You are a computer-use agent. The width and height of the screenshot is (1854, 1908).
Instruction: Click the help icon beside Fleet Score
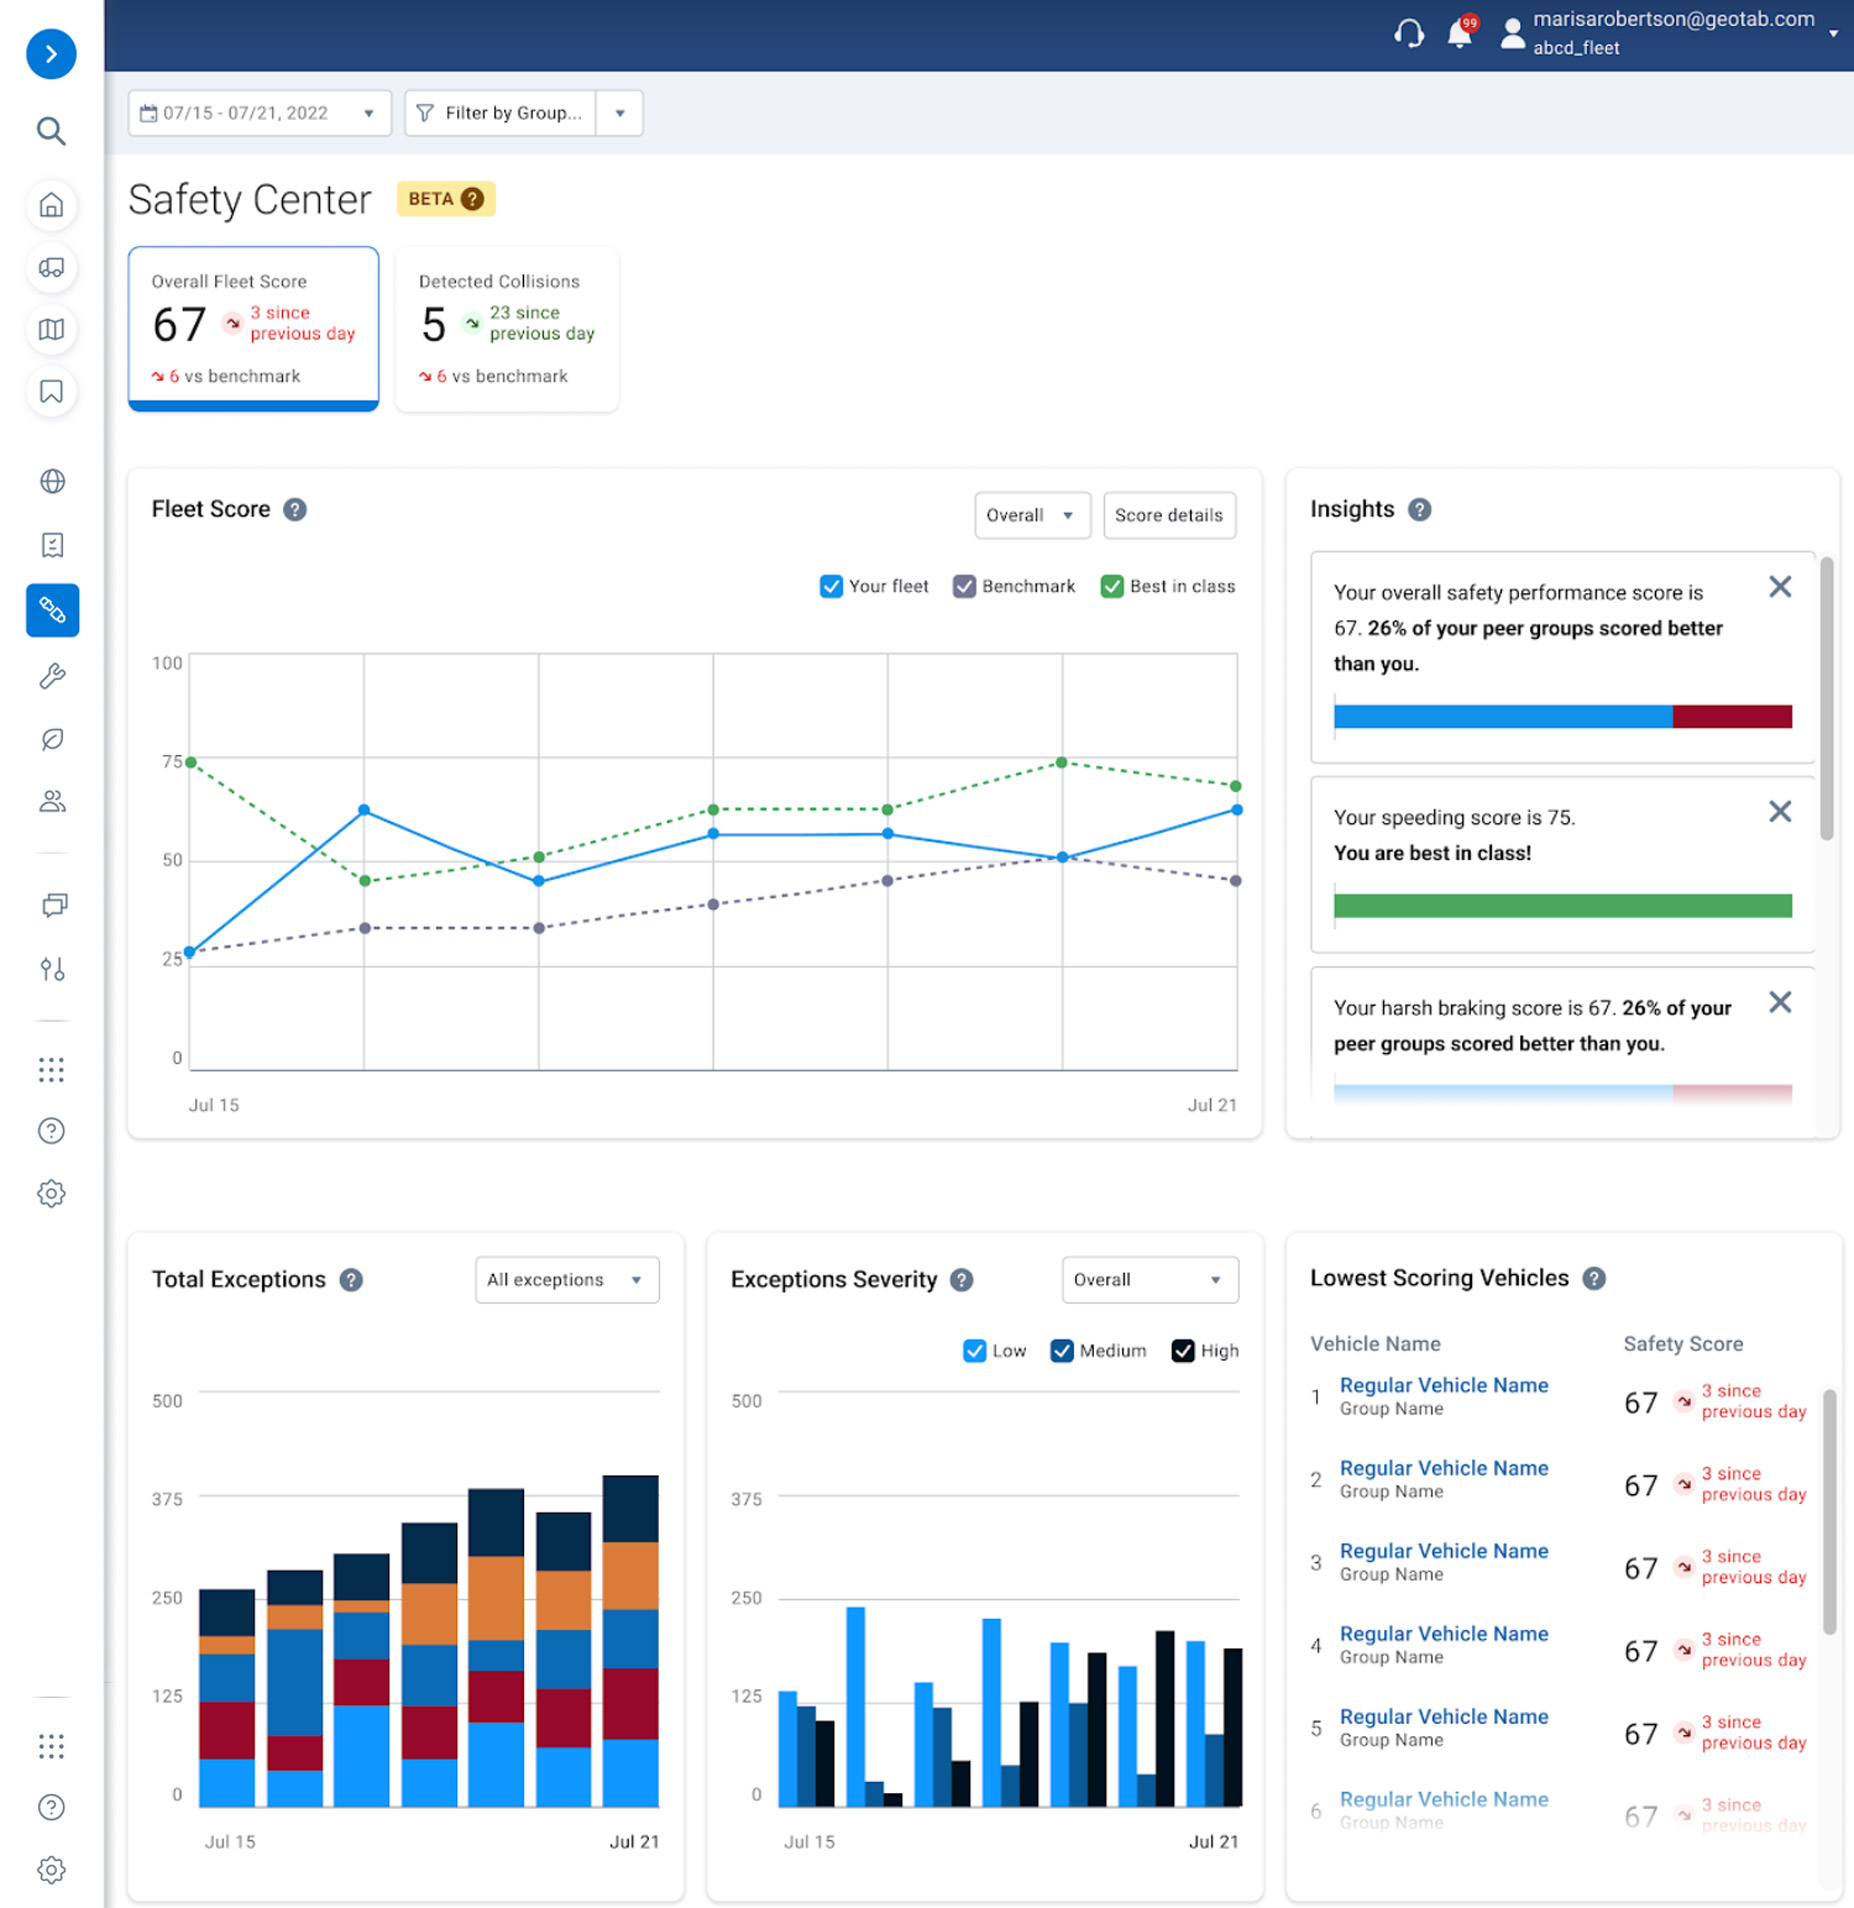(295, 510)
